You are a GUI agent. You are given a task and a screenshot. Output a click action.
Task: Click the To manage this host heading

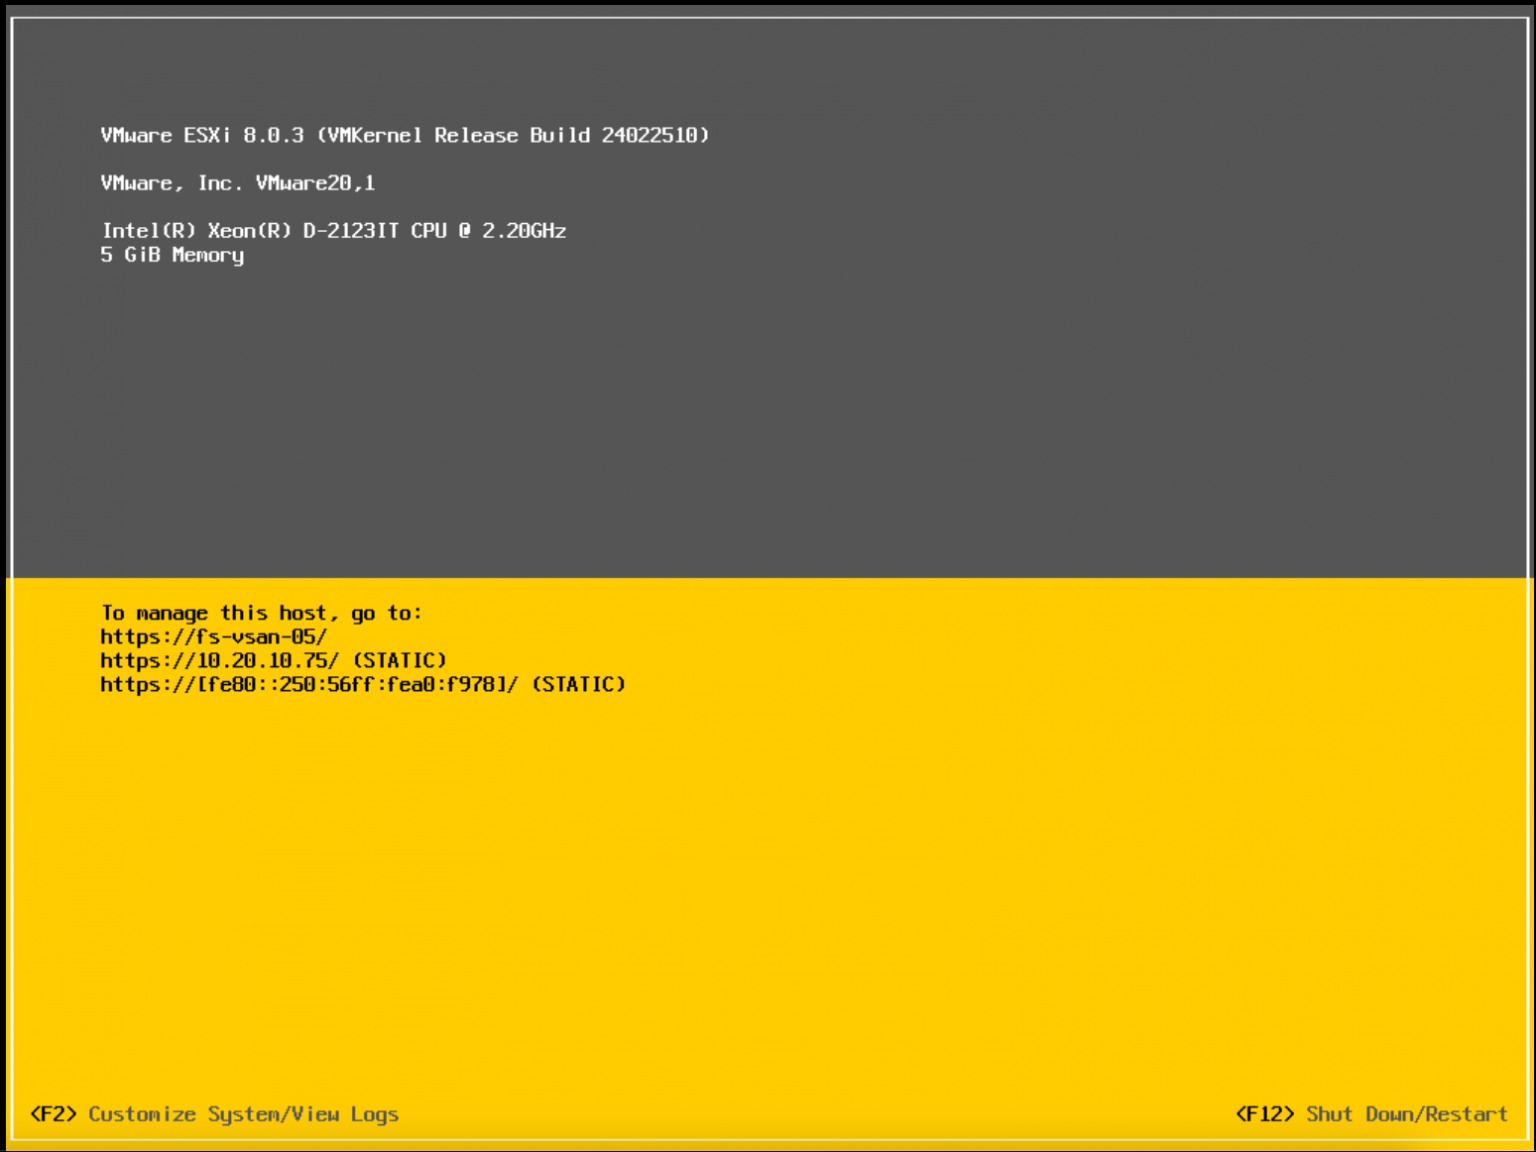pos(260,612)
